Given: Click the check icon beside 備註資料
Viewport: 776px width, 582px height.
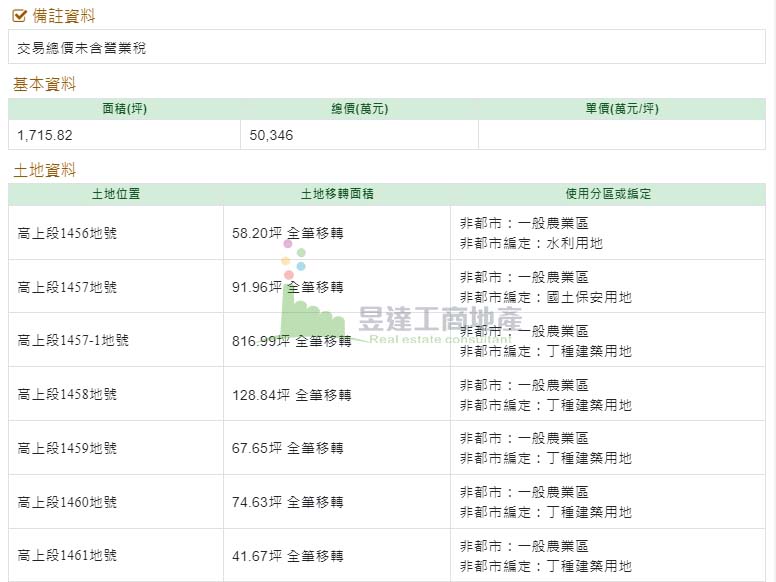Looking at the screenshot, I should [x=19, y=16].
